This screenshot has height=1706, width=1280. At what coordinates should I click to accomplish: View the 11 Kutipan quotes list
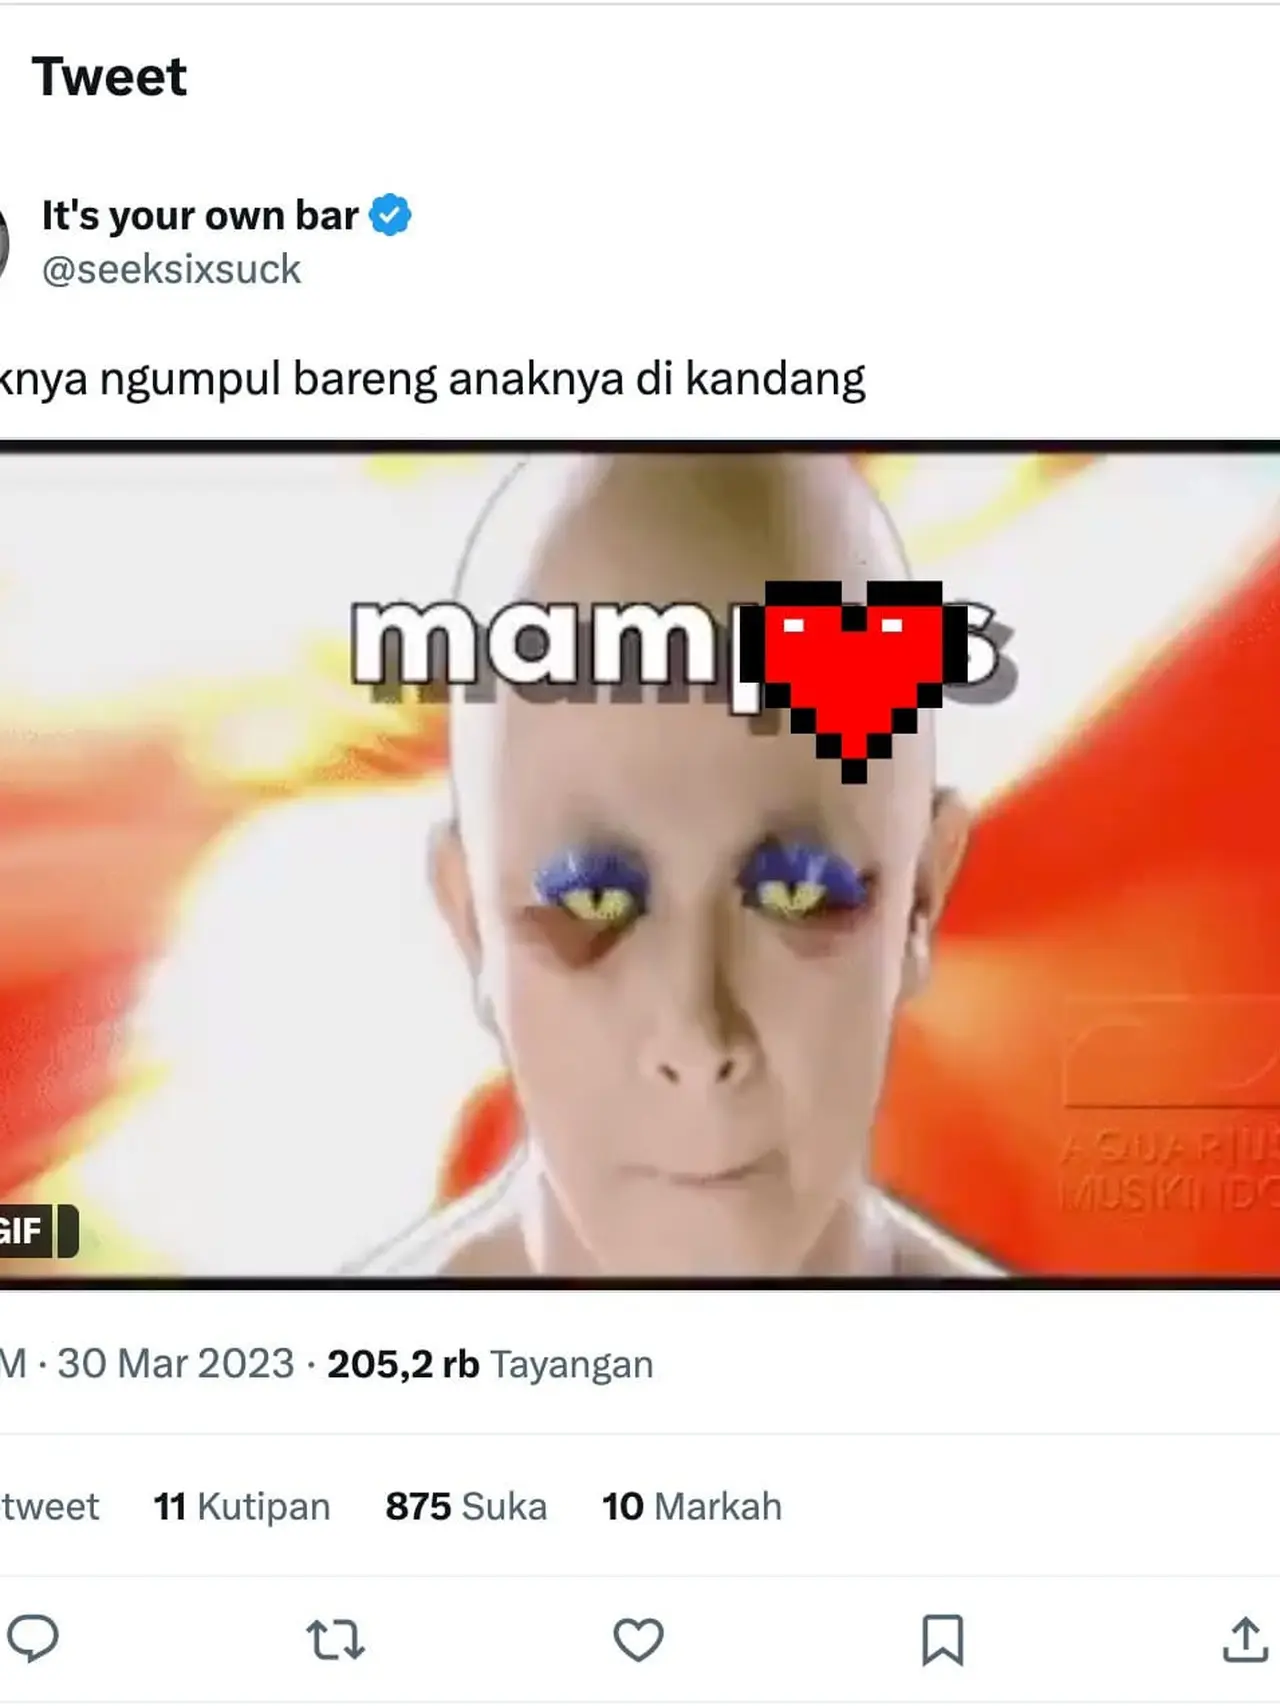[241, 1506]
